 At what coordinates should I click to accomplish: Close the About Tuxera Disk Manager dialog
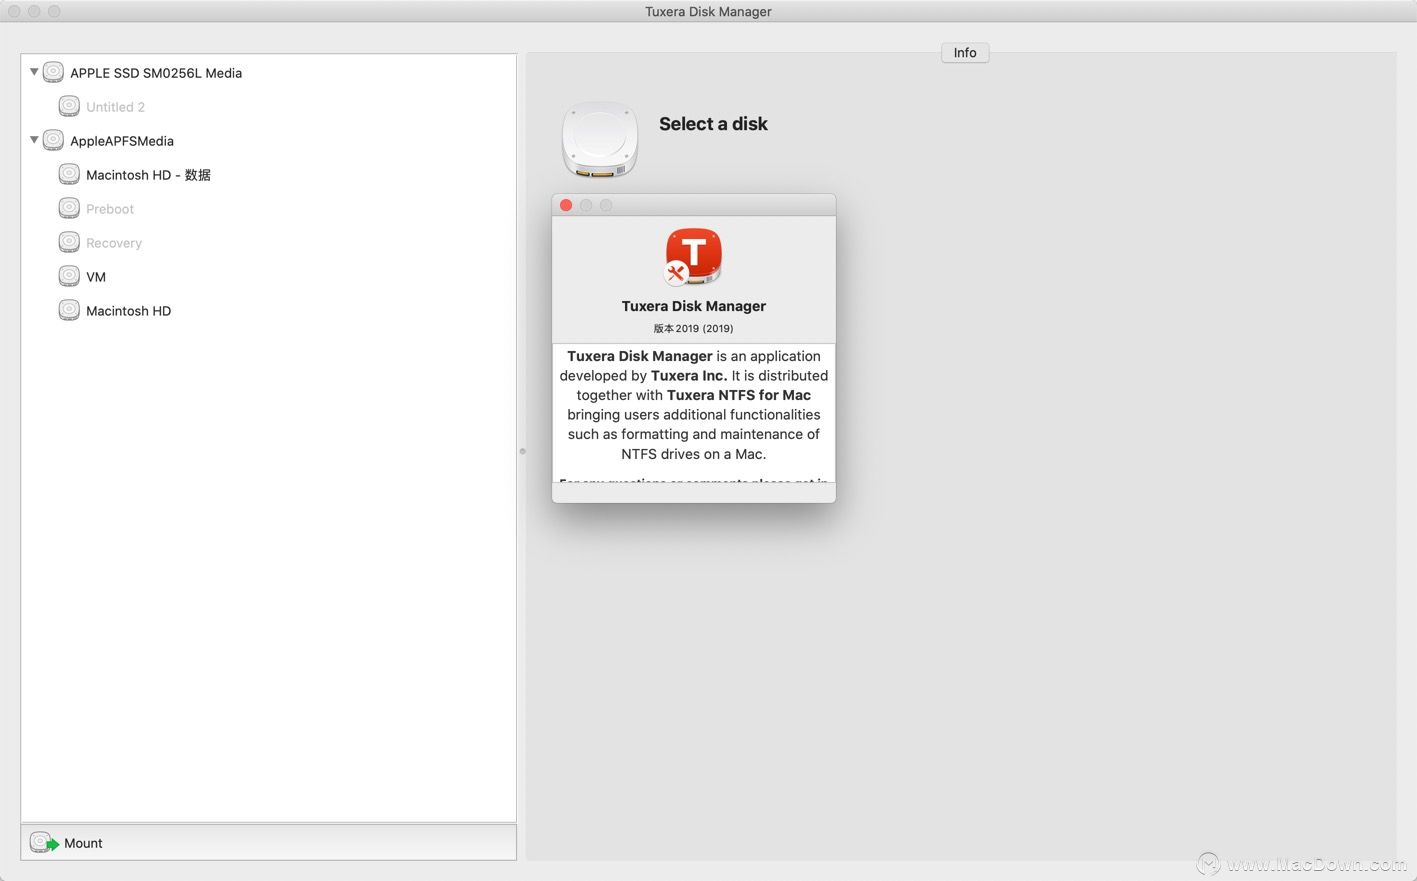pyautogui.click(x=566, y=205)
